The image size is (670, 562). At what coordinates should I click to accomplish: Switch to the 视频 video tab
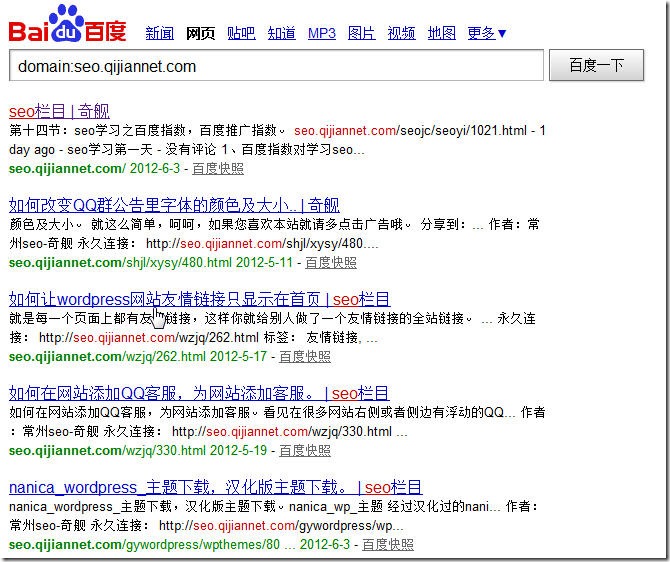[401, 33]
